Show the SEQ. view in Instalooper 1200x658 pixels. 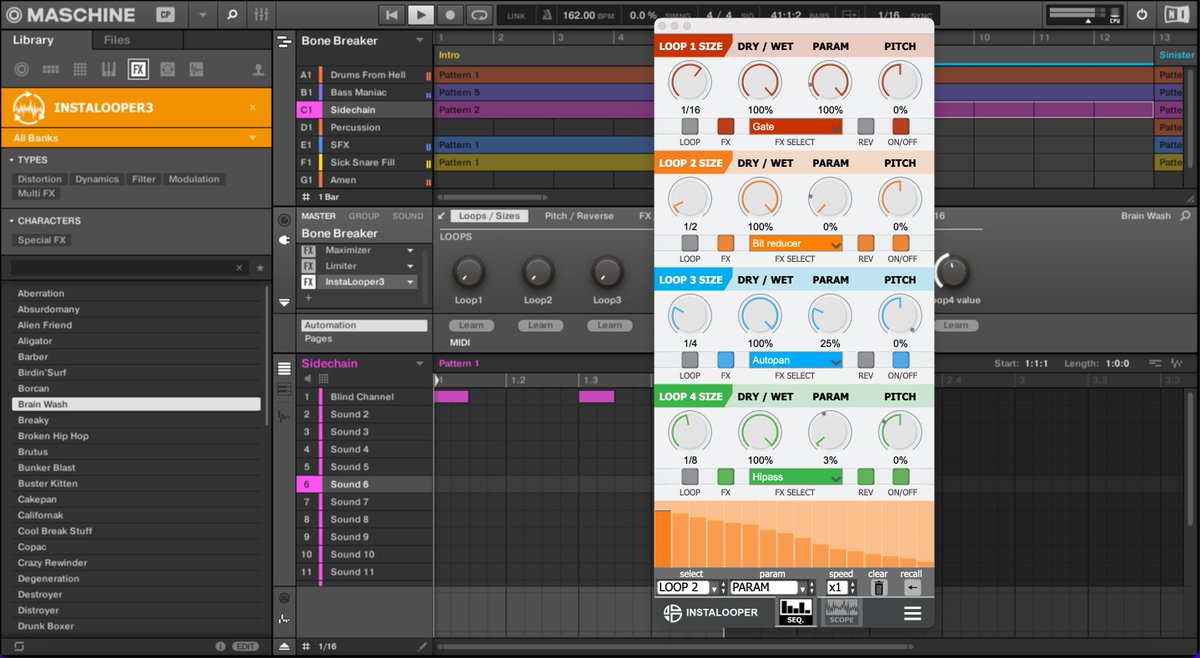pos(796,613)
